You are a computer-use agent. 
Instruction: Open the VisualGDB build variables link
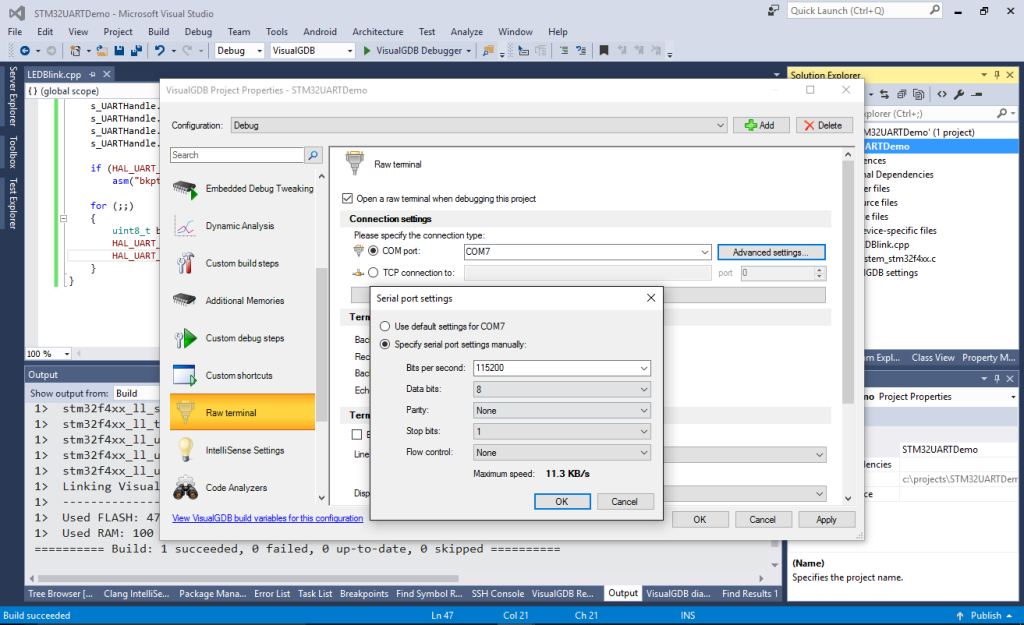click(267, 518)
